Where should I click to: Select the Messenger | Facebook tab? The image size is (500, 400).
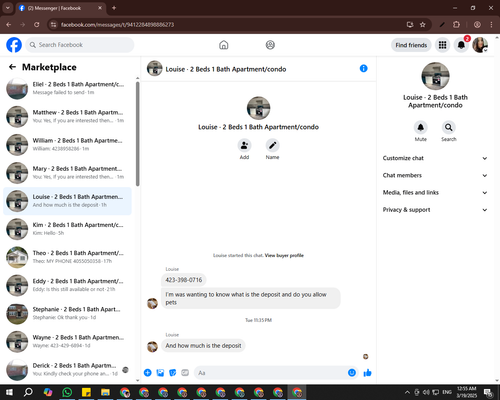coord(61,8)
